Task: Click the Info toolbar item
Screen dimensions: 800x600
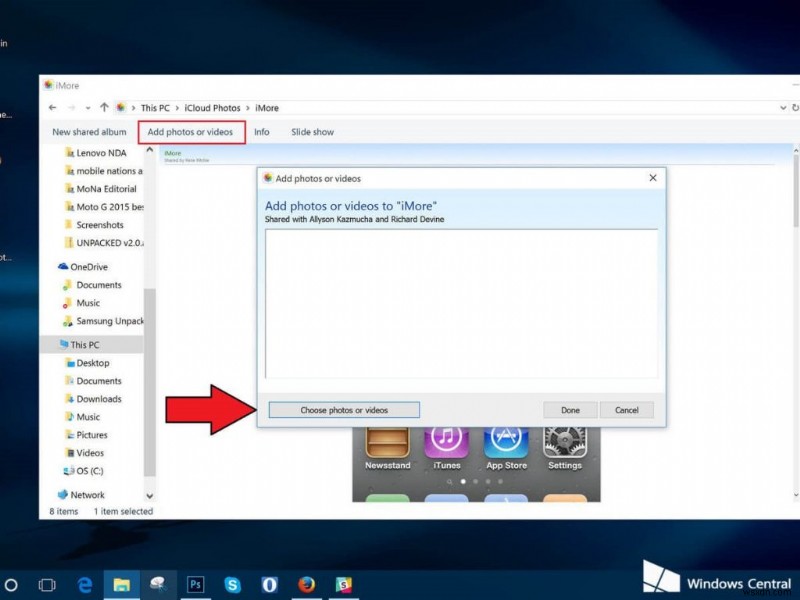Action: click(261, 132)
